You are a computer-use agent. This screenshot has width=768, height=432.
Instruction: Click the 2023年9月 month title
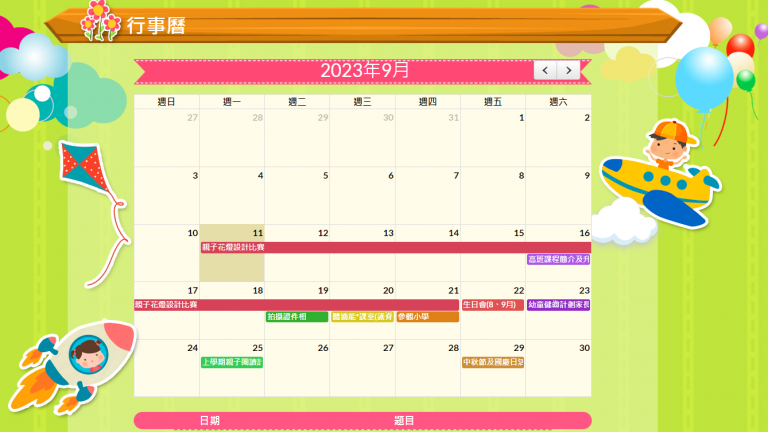coord(364,70)
